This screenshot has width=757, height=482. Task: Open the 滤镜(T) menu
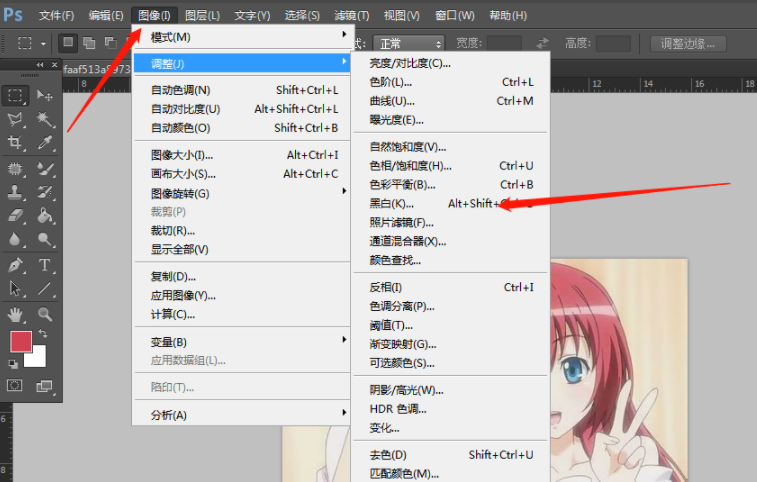click(x=350, y=15)
